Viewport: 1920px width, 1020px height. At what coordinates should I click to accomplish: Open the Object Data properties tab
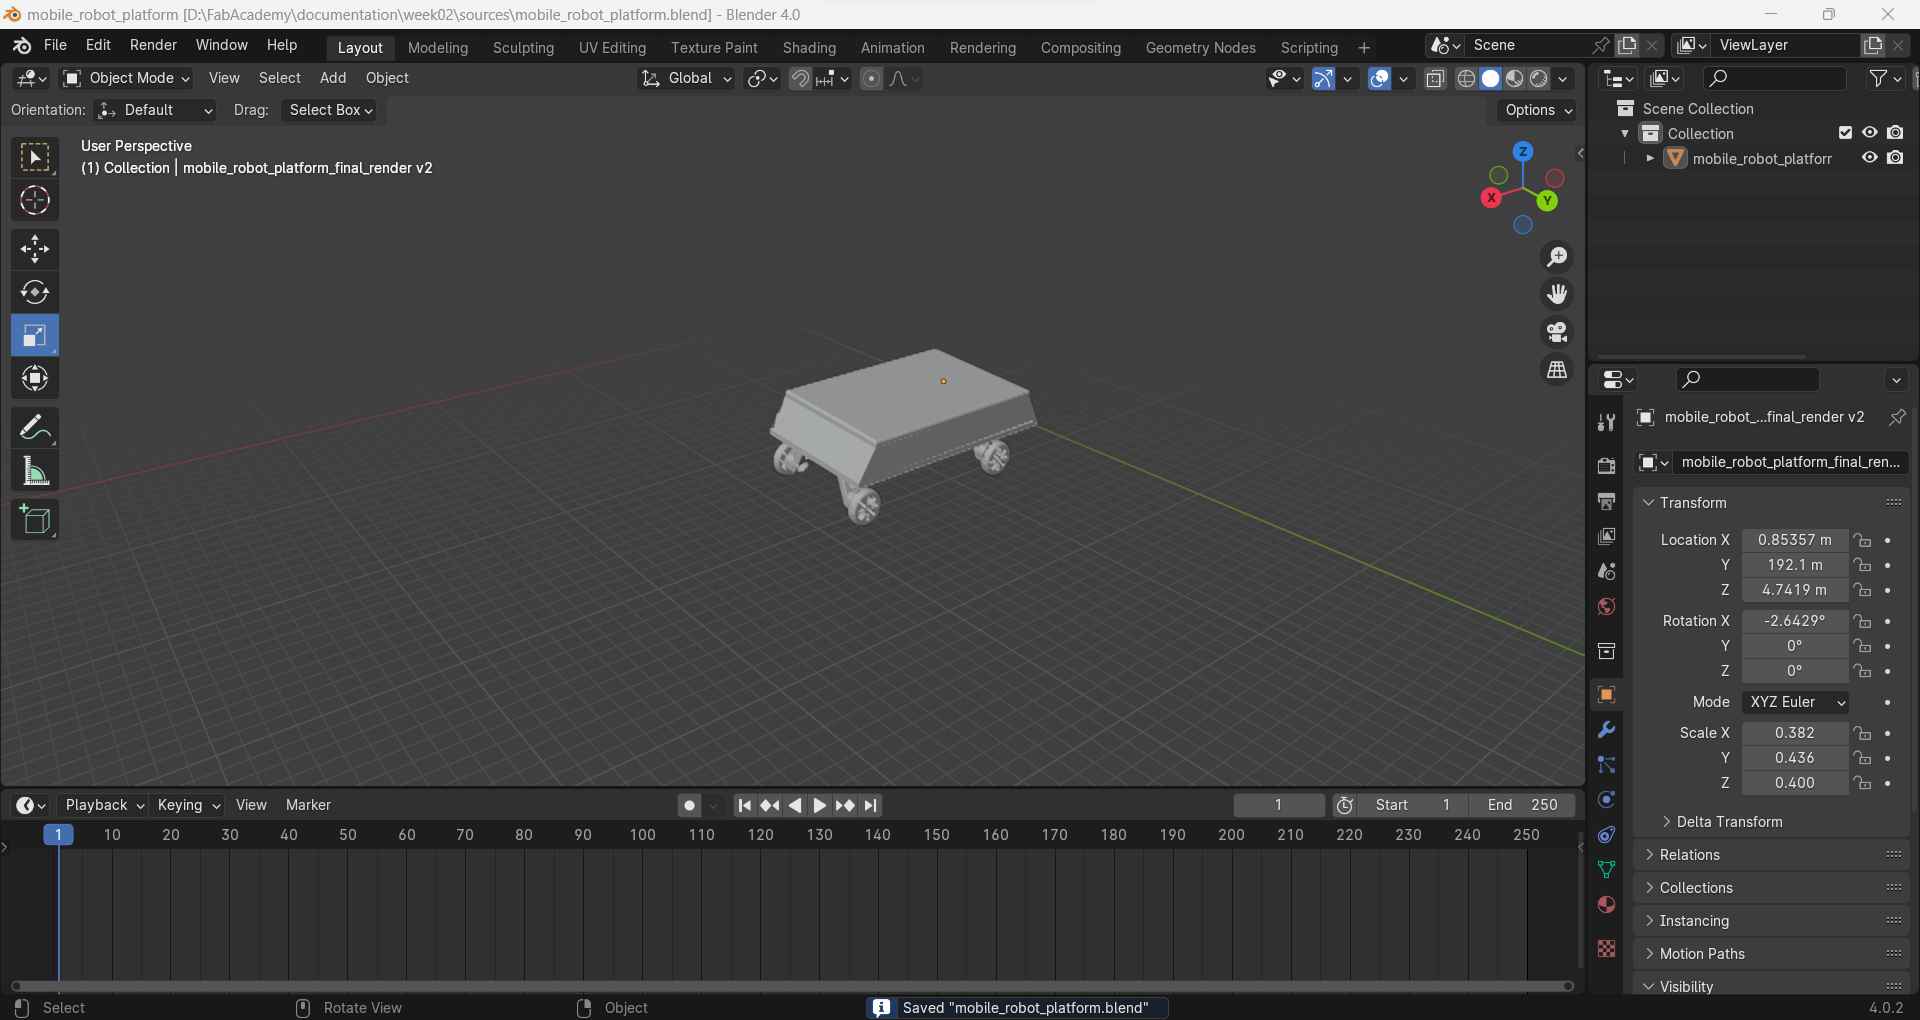click(1606, 870)
